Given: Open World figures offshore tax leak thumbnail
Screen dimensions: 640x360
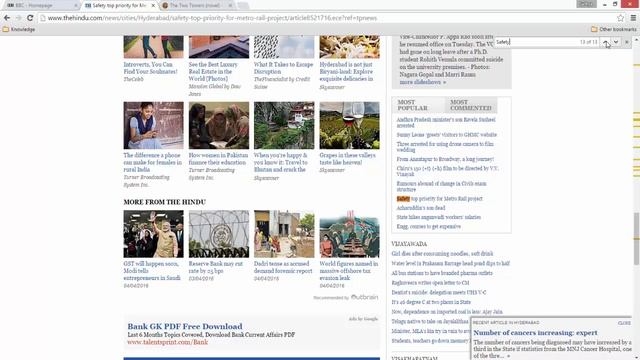Looking at the screenshot, I should pos(349,234).
